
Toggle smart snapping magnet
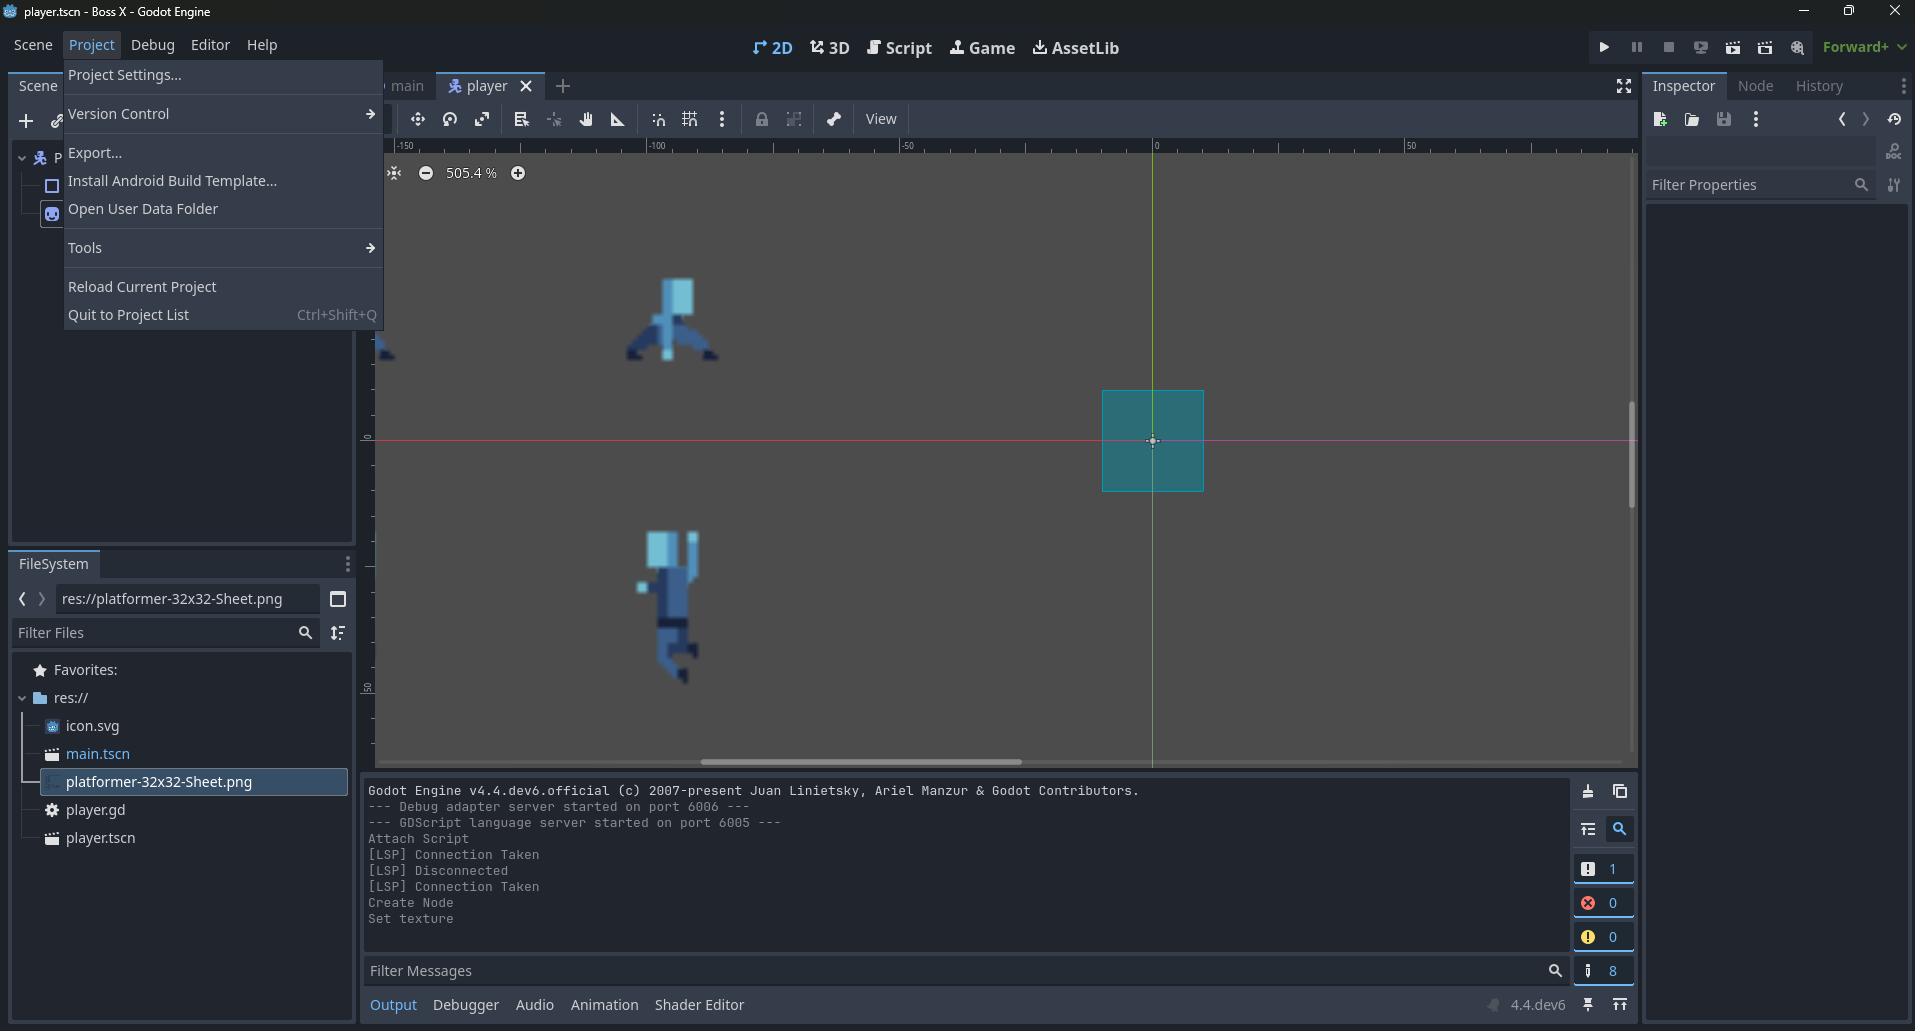tap(658, 119)
